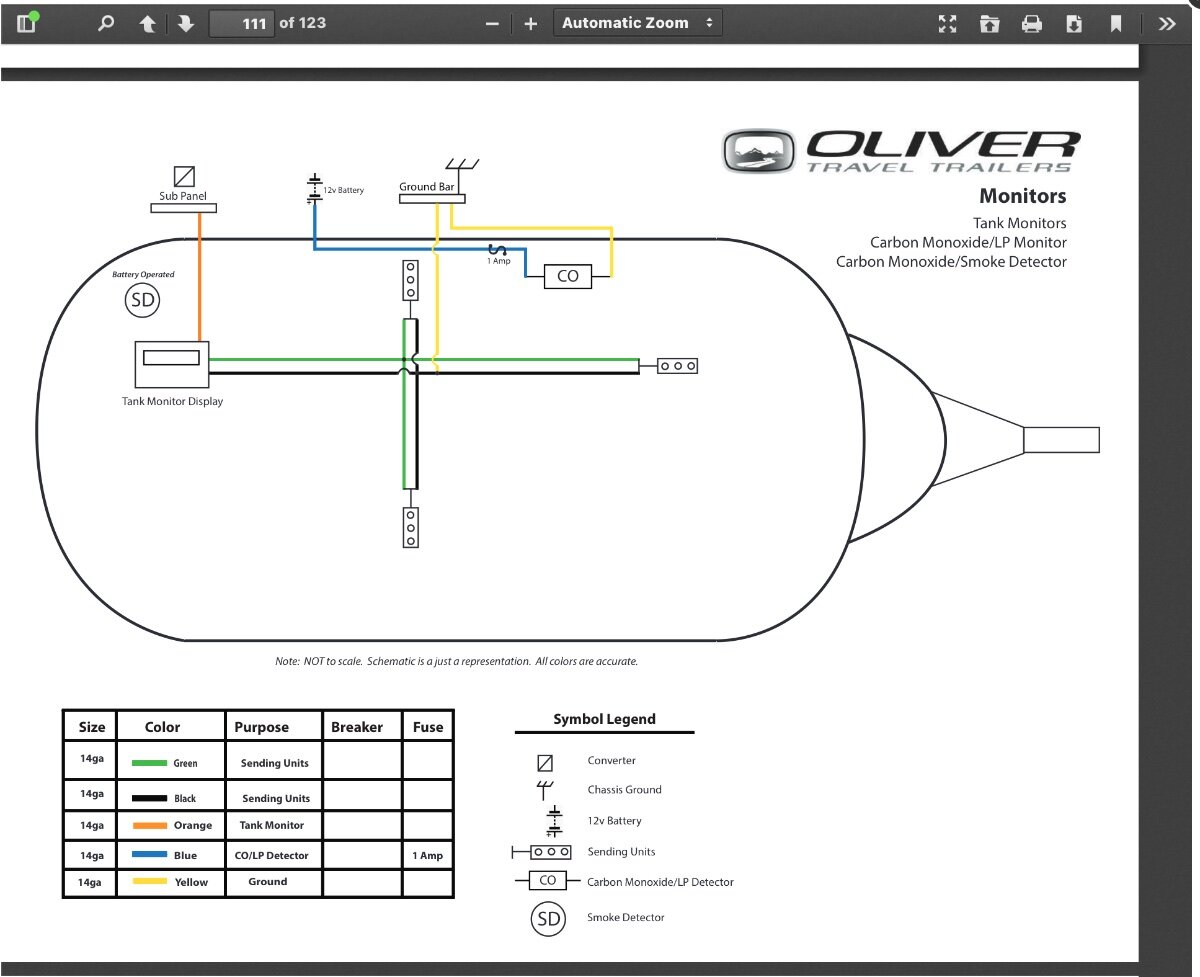Print the PDF document
The height and width of the screenshot is (977, 1200).
pos(1032,24)
